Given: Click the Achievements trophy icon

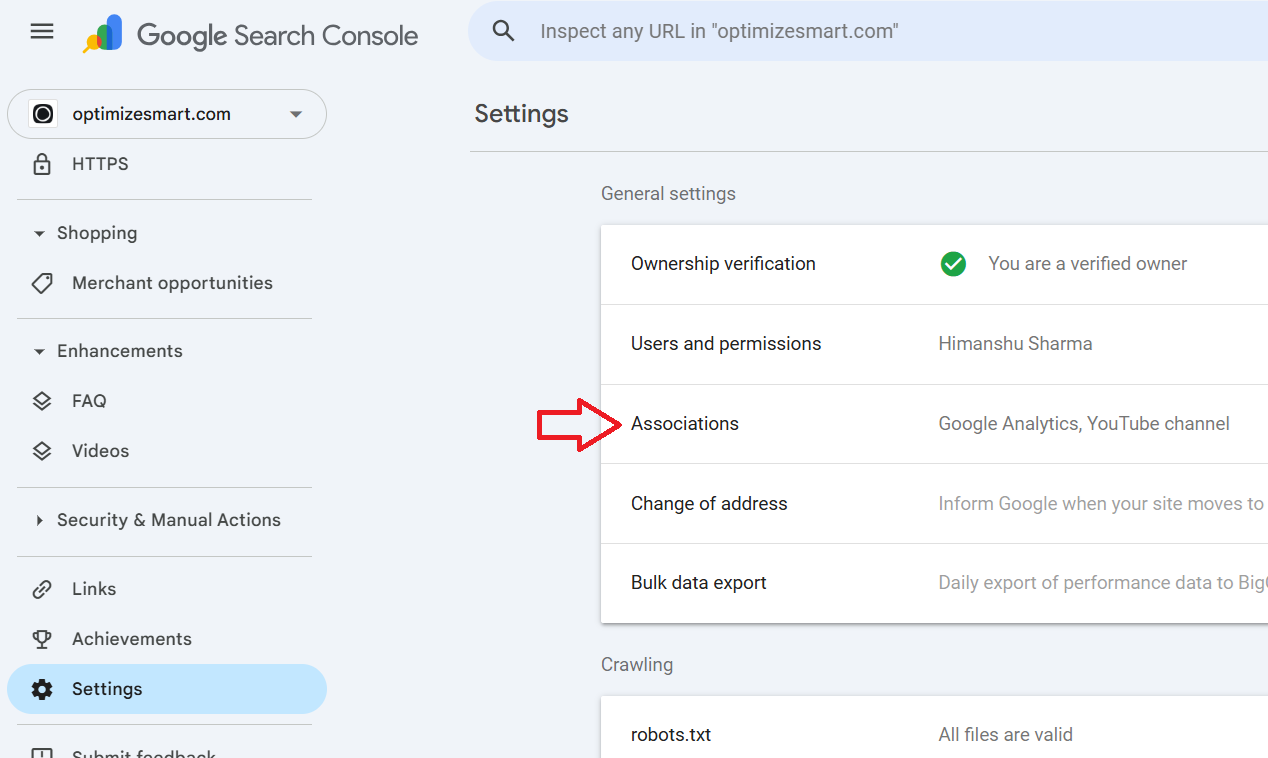Looking at the screenshot, I should [42, 639].
